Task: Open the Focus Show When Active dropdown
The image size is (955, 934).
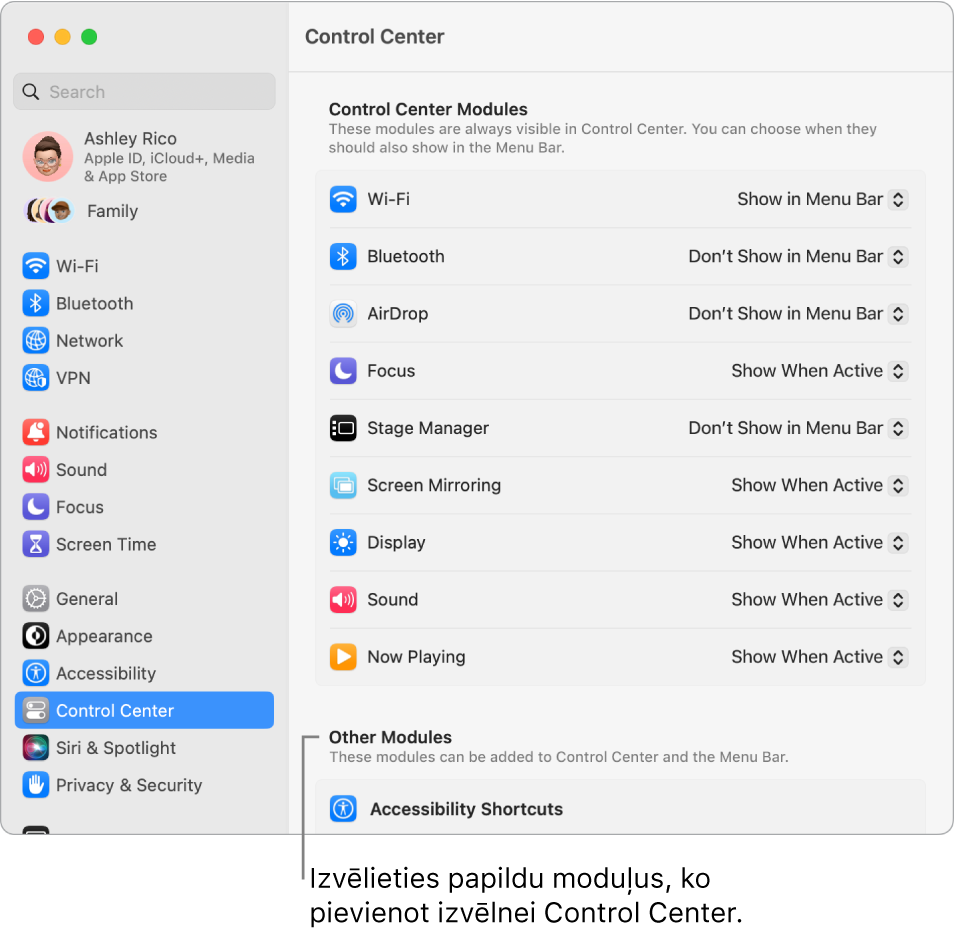Action: [818, 370]
